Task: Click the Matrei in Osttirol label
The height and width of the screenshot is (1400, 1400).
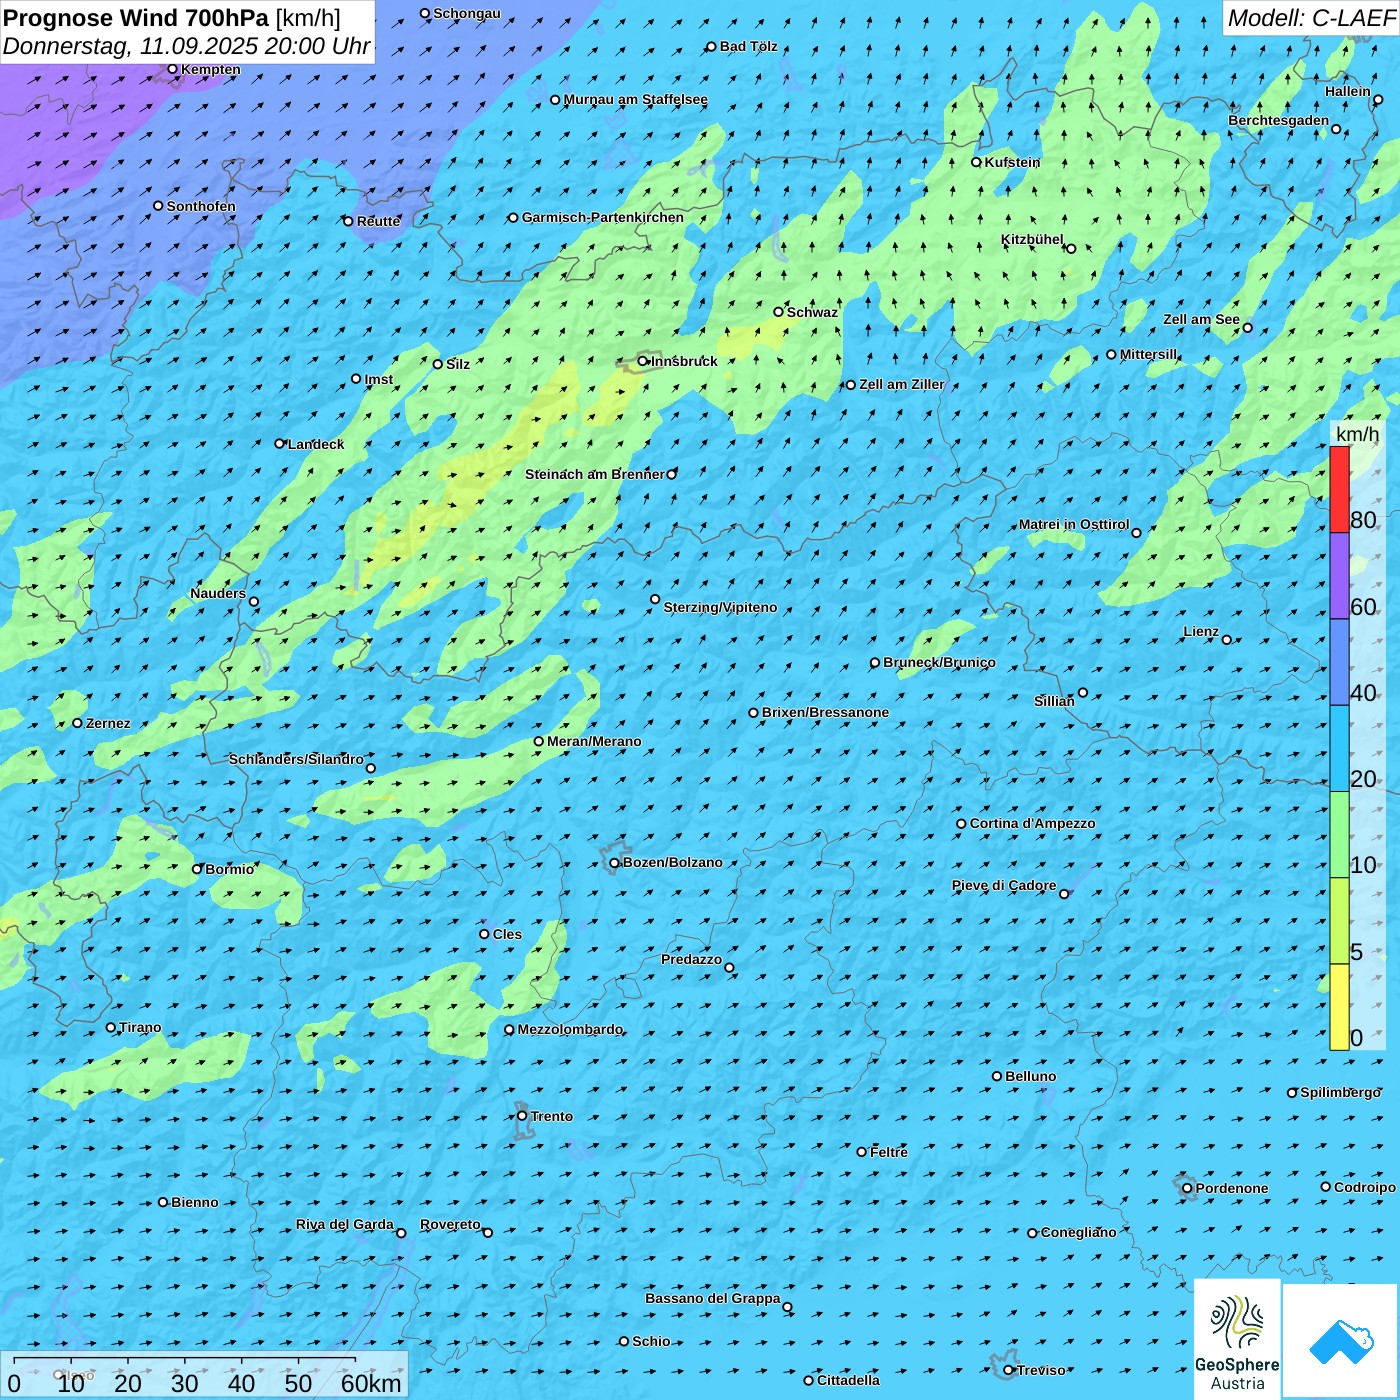Action: (1074, 524)
